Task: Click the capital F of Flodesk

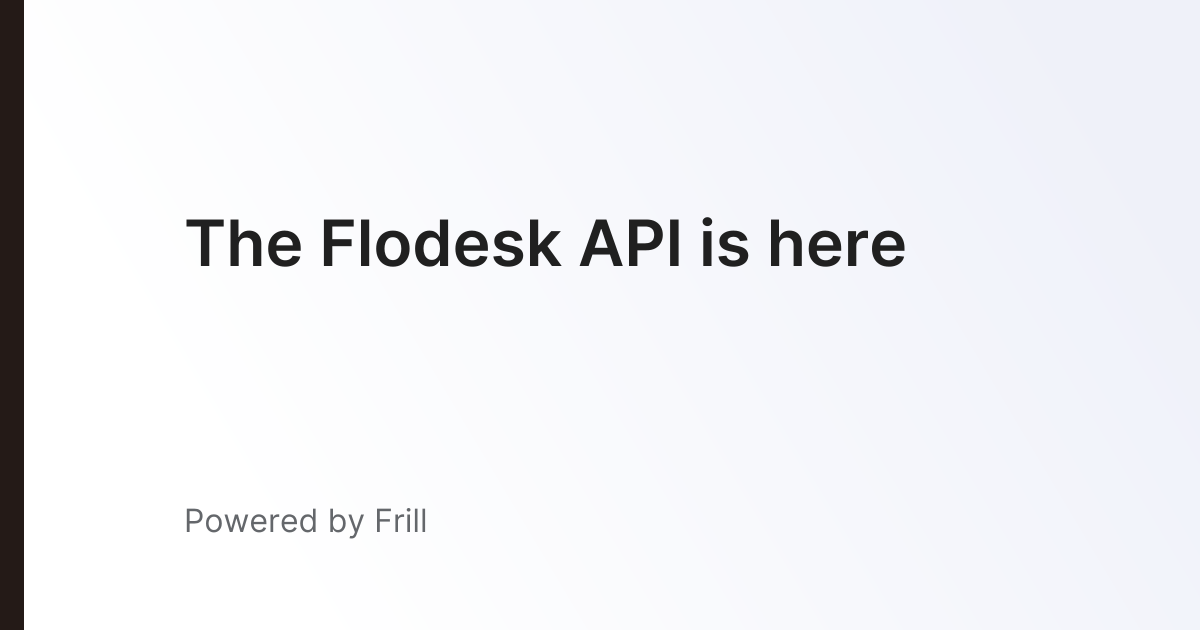Action: pyautogui.click(x=338, y=244)
